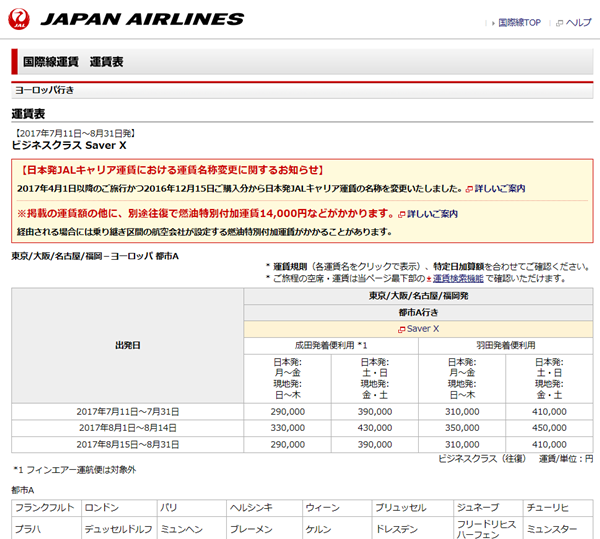Open the 国際線TOP link
The height and width of the screenshot is (539, 600).
coord(519,23)
